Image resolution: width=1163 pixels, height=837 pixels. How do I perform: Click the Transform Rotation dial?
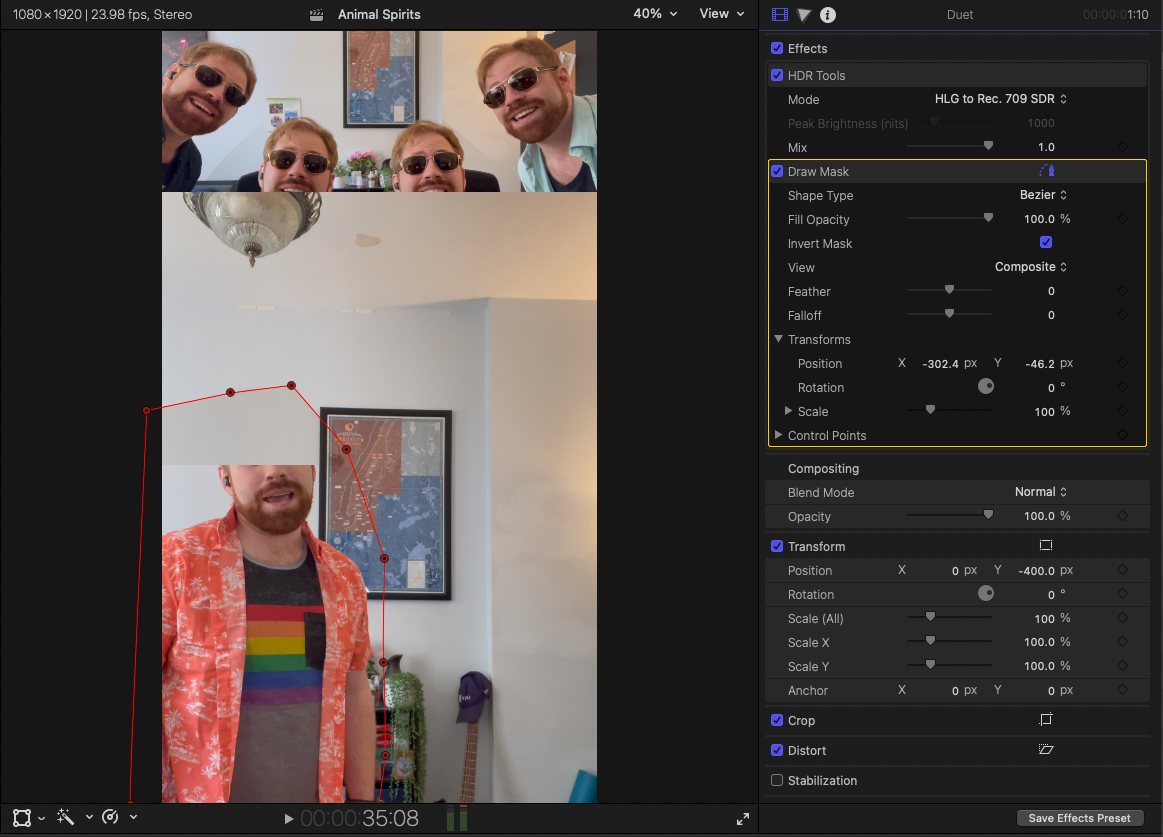coord(986,594)
